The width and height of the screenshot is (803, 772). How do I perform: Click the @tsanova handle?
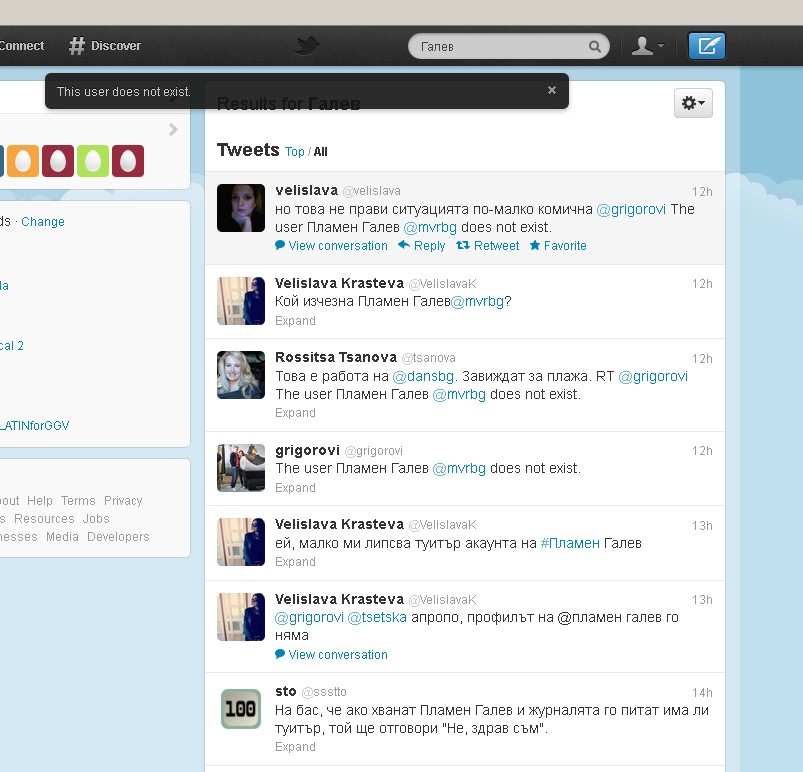point(429,358)
